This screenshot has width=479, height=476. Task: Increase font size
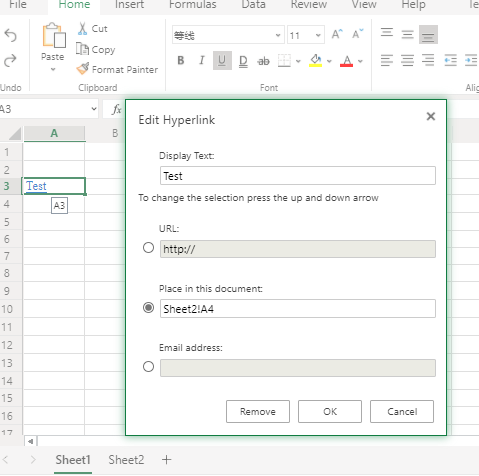tap(337, 34)
